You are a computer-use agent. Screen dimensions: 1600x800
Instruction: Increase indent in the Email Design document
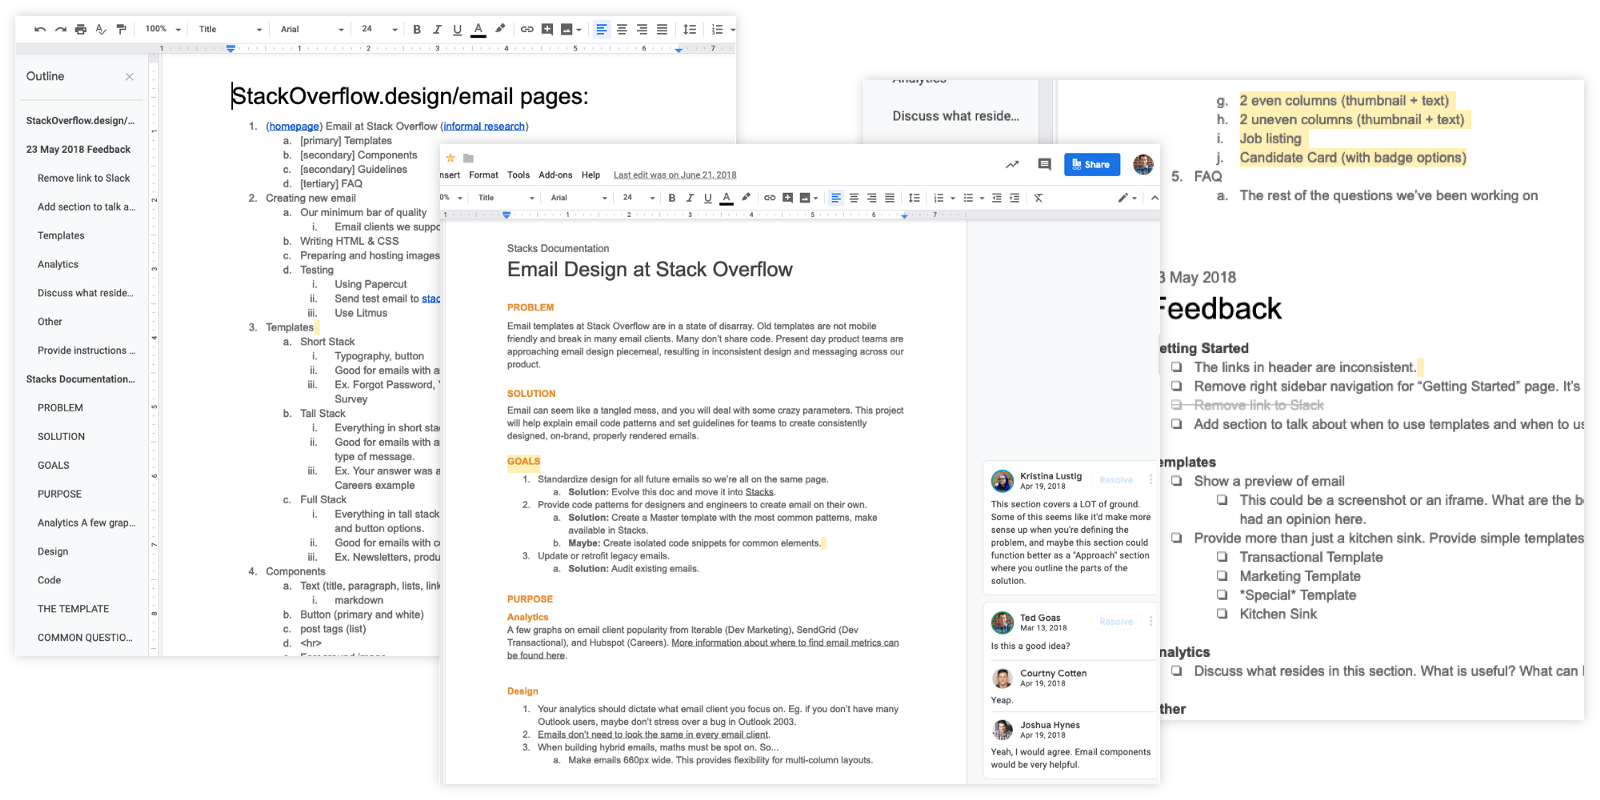pos(1015,198)
